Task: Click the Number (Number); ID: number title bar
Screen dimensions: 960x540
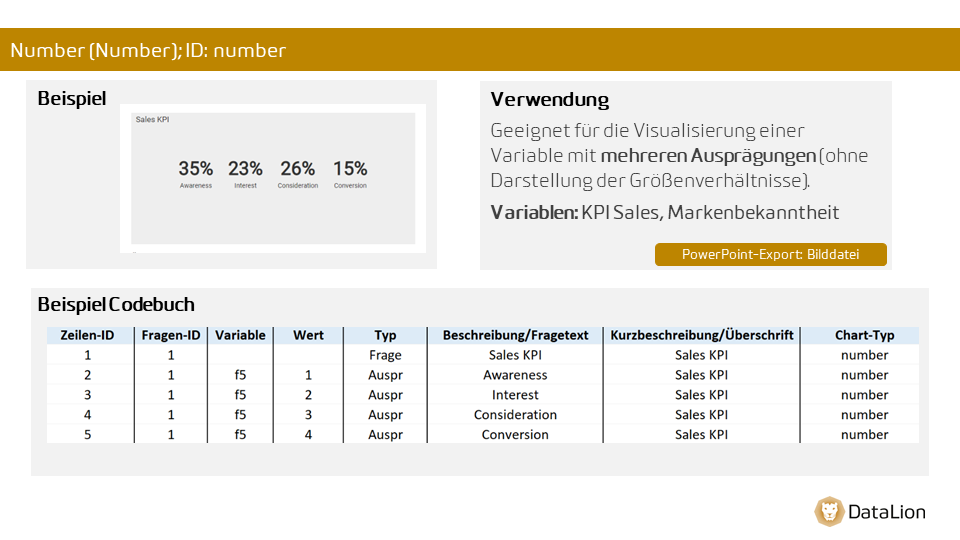Action: [x=480, y=50]
